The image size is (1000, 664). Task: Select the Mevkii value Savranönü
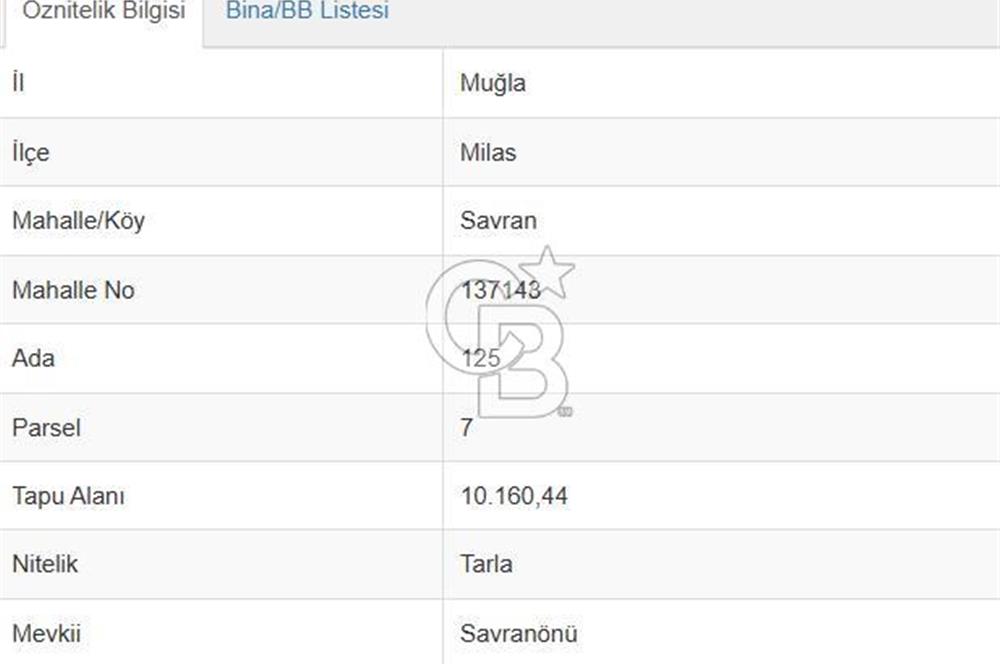[x=518, y=632]
